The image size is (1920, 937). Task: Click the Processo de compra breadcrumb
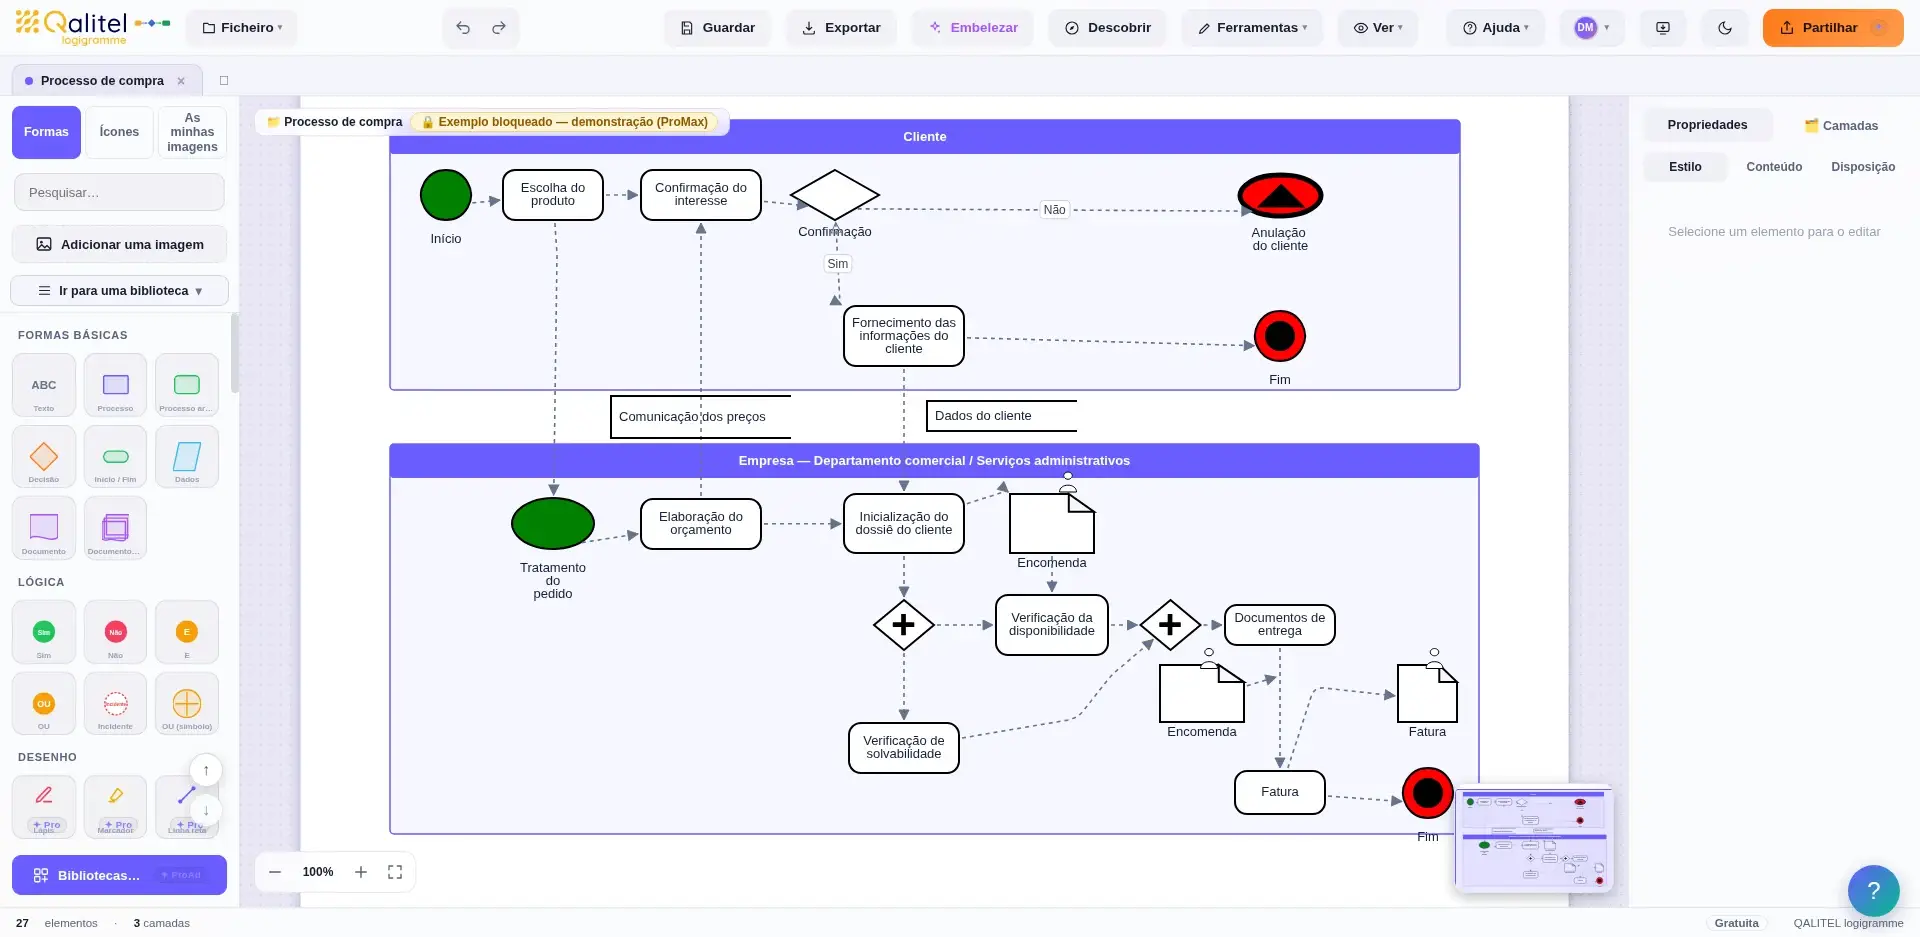click(x=334, y=122)
